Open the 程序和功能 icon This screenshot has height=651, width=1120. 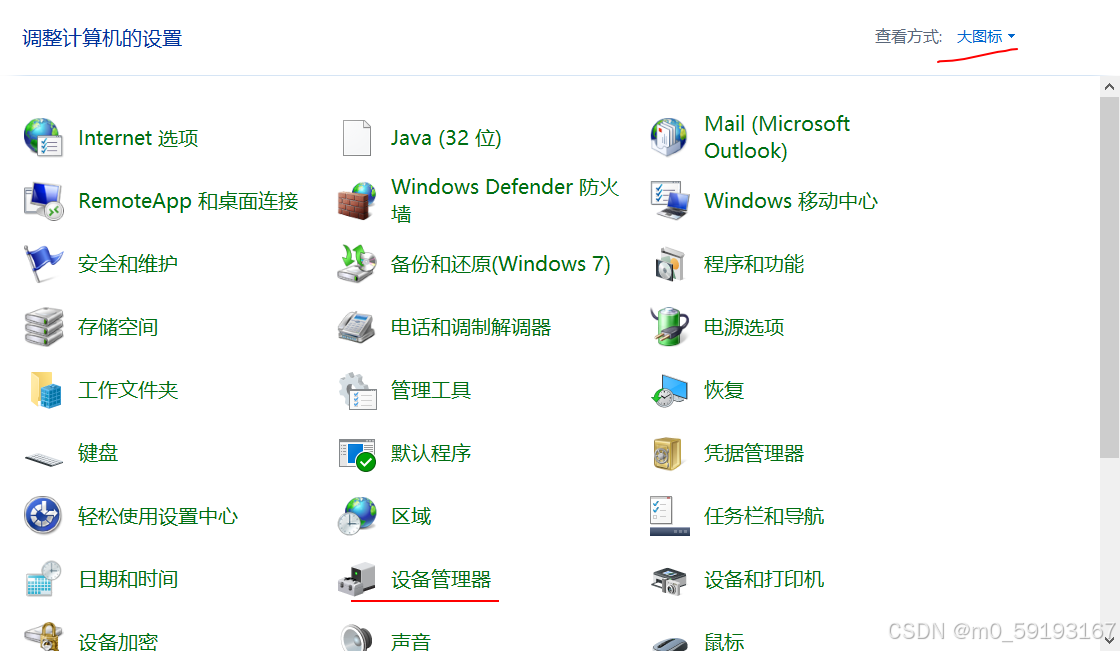coord(669,264)
